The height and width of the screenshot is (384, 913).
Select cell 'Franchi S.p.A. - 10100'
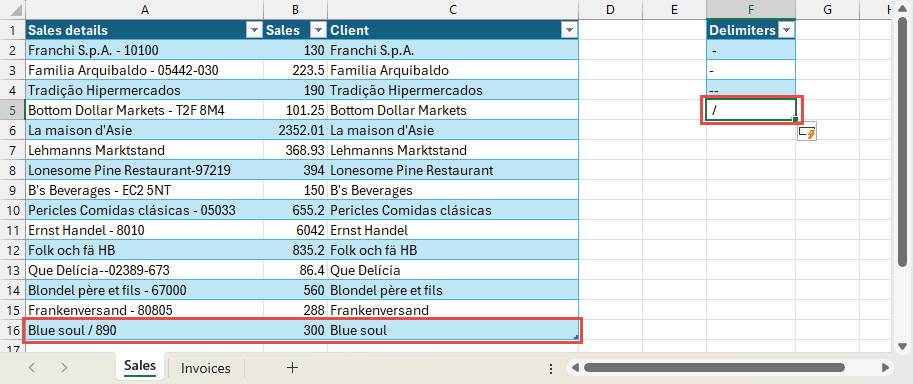pyautogui.click(x=144, y=50)
